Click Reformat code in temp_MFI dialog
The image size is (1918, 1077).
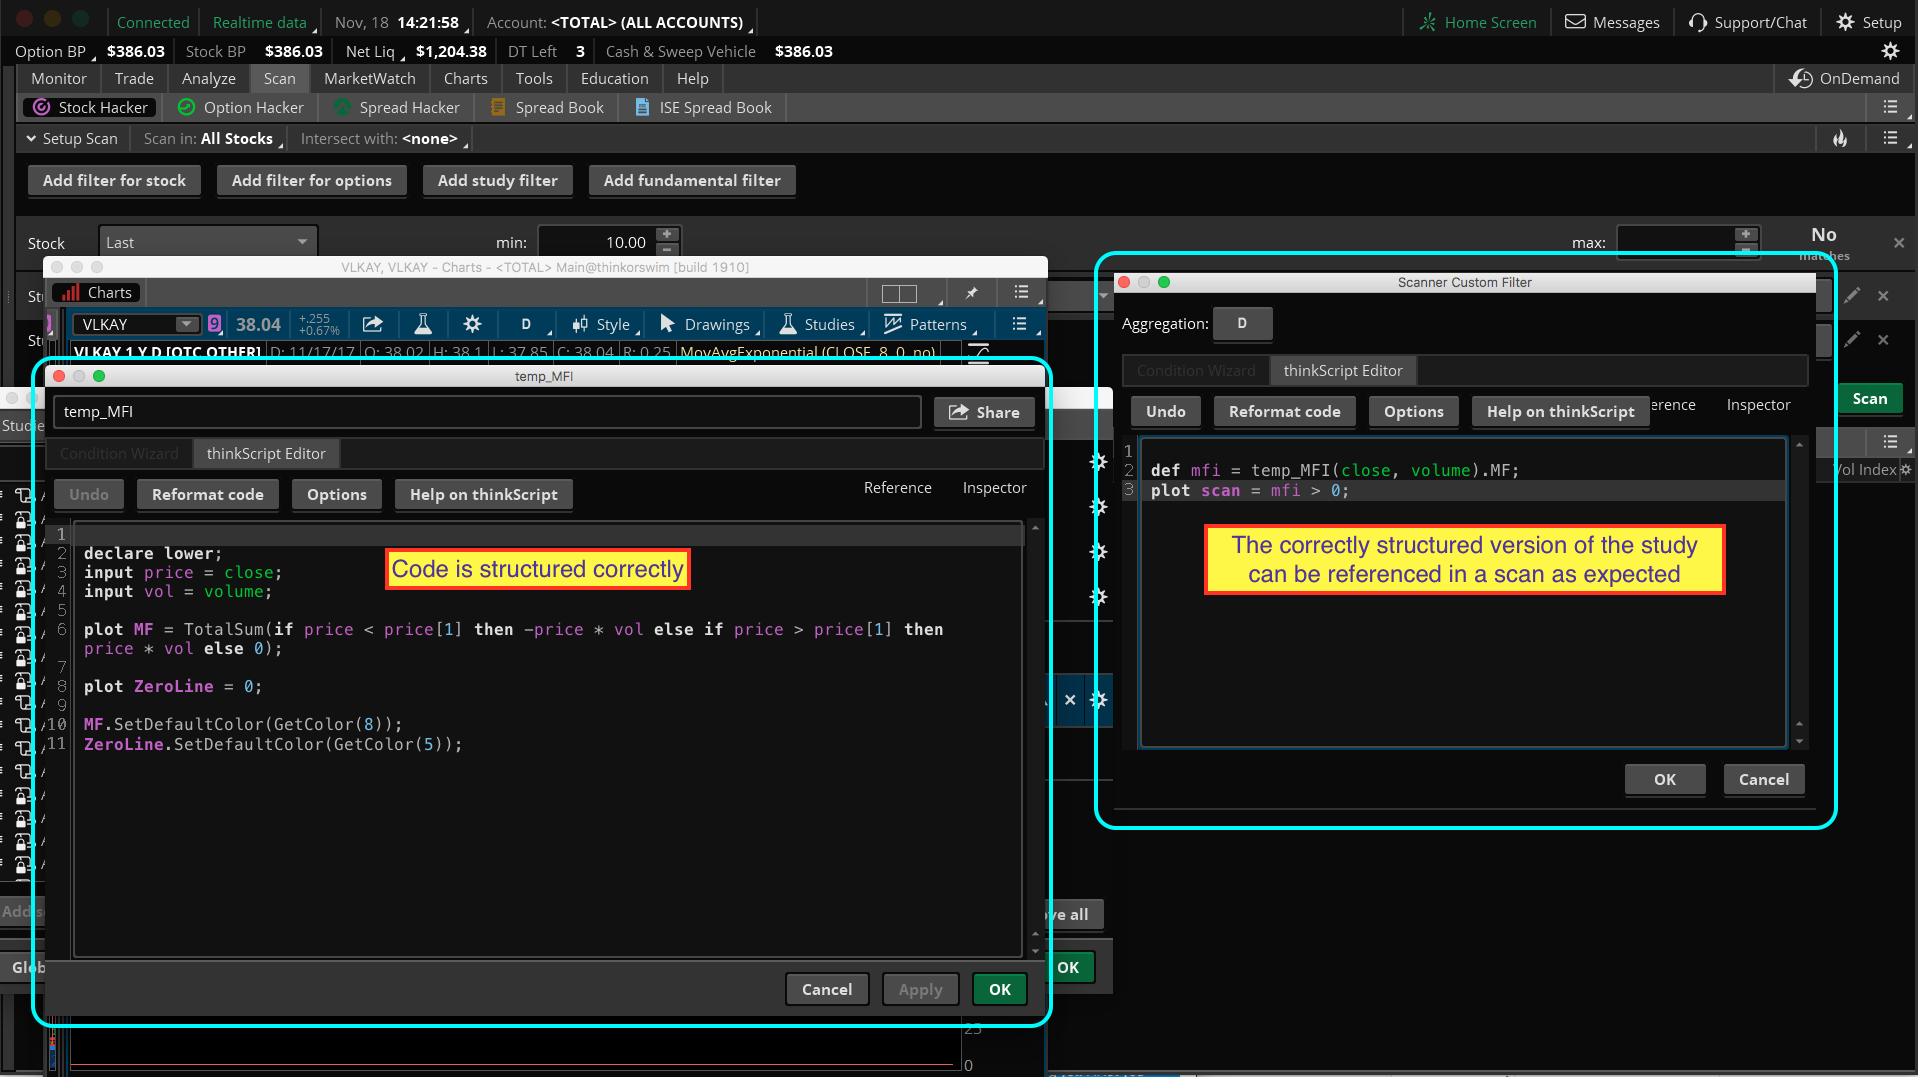tap(208, 494)
